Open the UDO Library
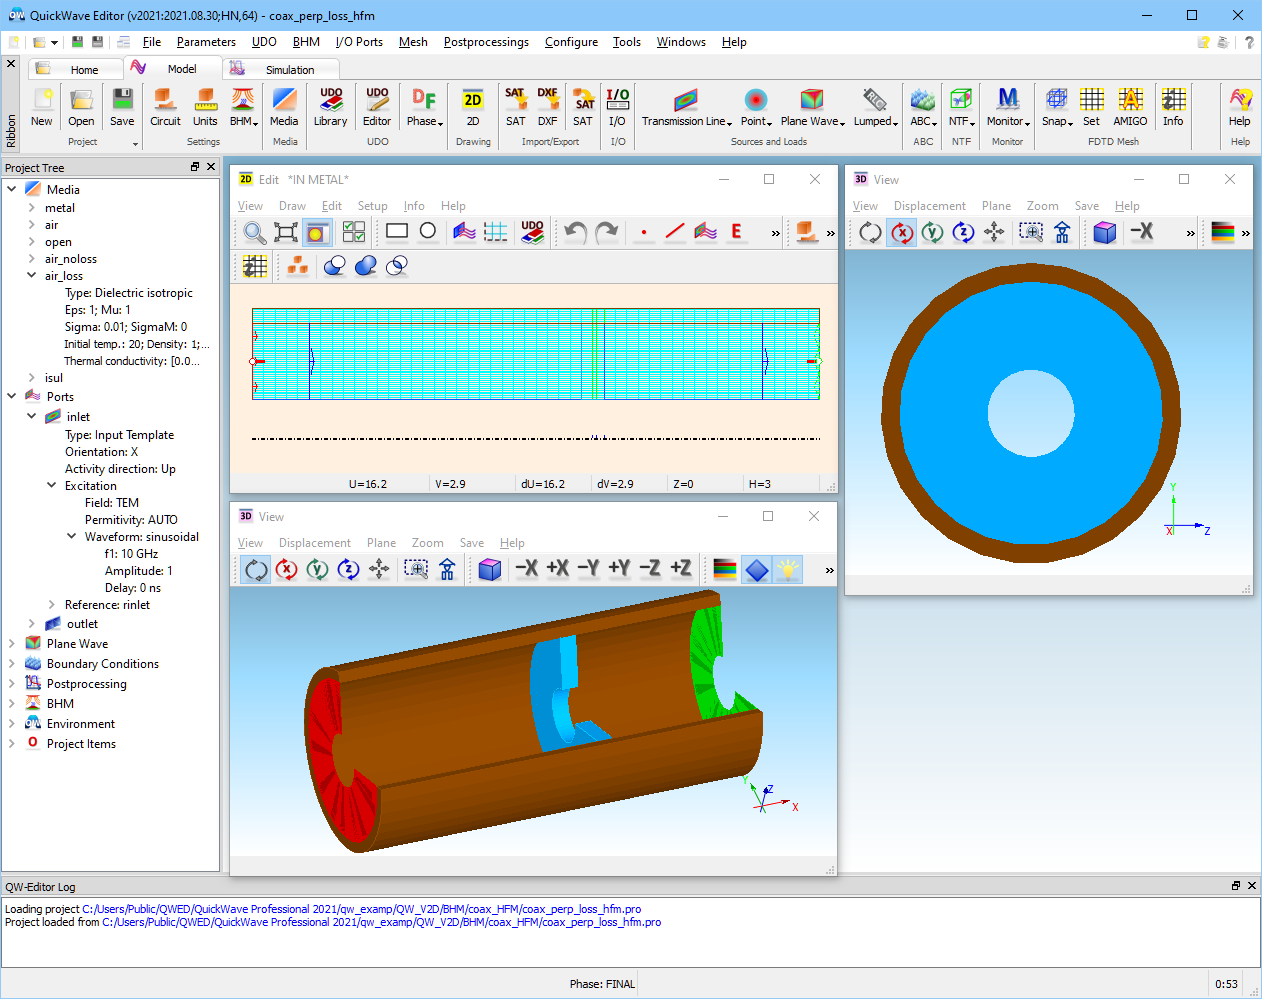 (330, 107)
